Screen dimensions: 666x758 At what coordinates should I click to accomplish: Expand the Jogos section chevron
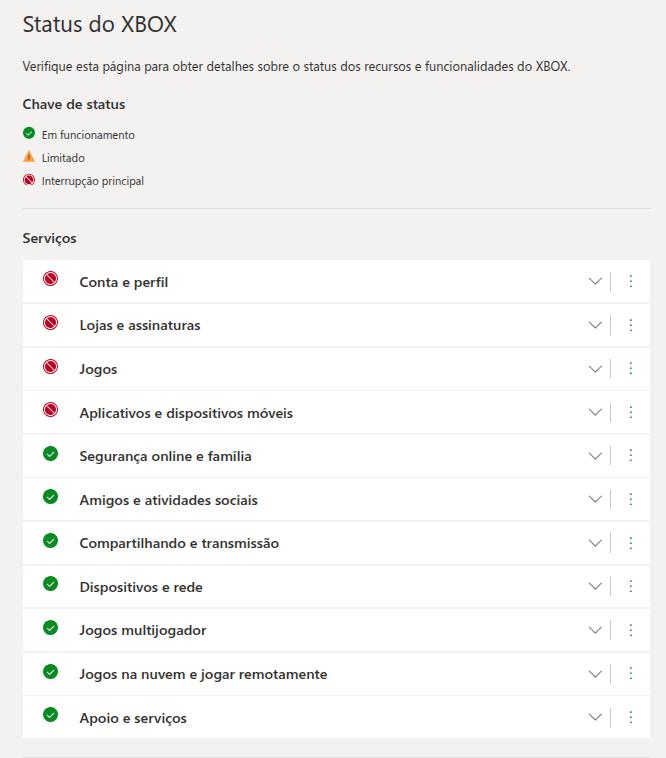tap(595, 369)
